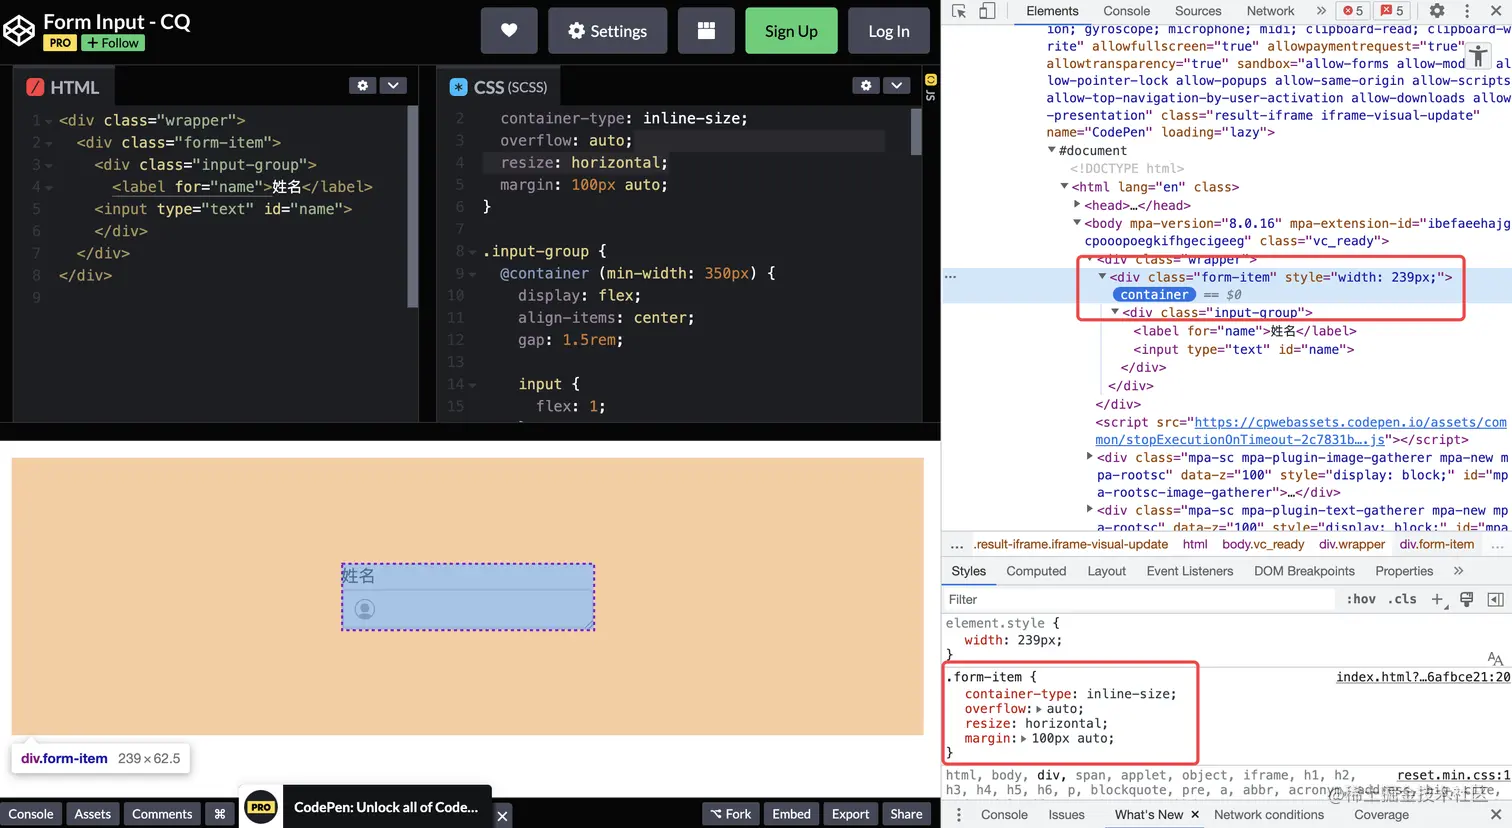Add new style rule plus icon

pos(1437,600)
